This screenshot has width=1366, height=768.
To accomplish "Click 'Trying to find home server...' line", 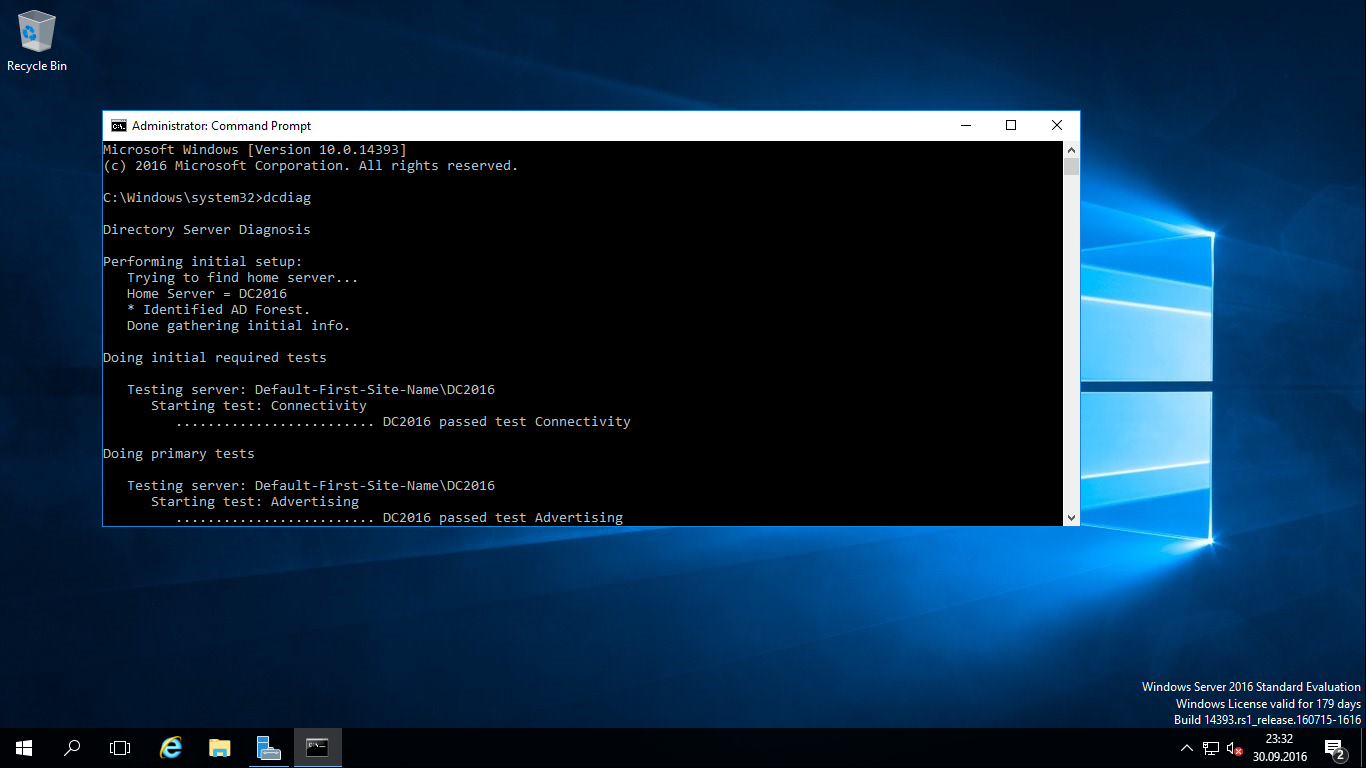I will (243, 278).
